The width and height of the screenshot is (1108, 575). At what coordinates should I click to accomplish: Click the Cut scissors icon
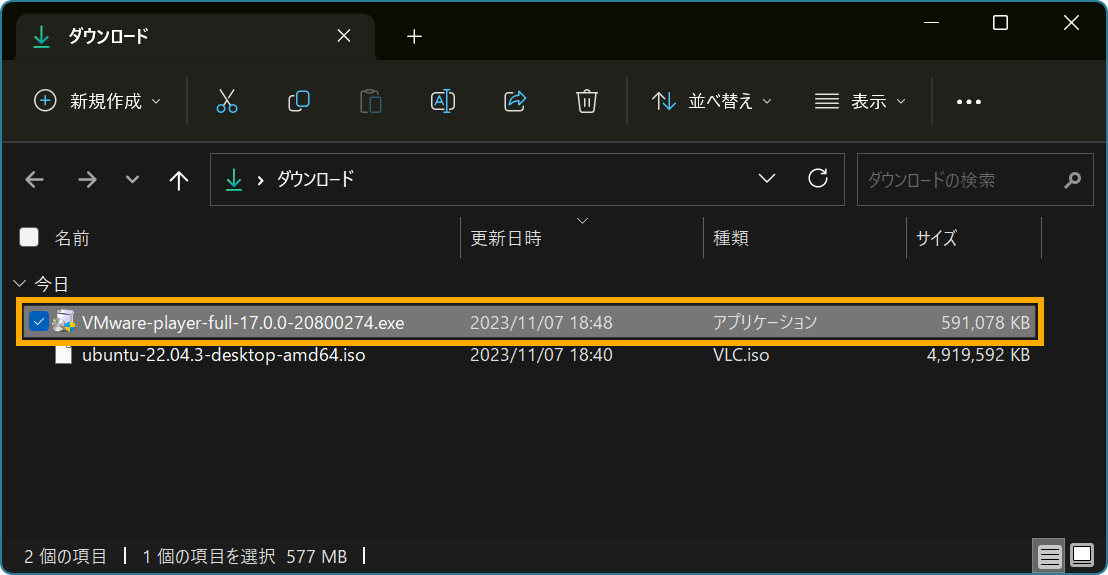(227, 101)
